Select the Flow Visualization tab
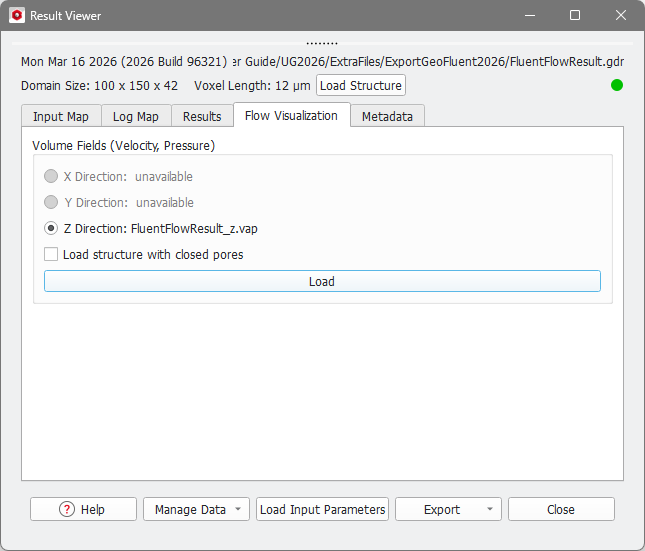 [292, 115]
